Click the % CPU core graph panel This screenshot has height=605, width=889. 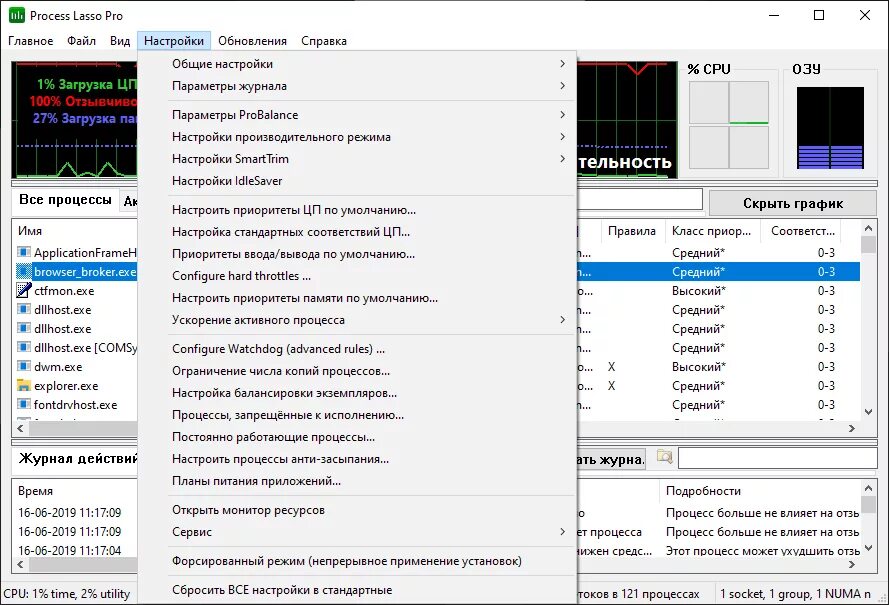coord(729,125)
